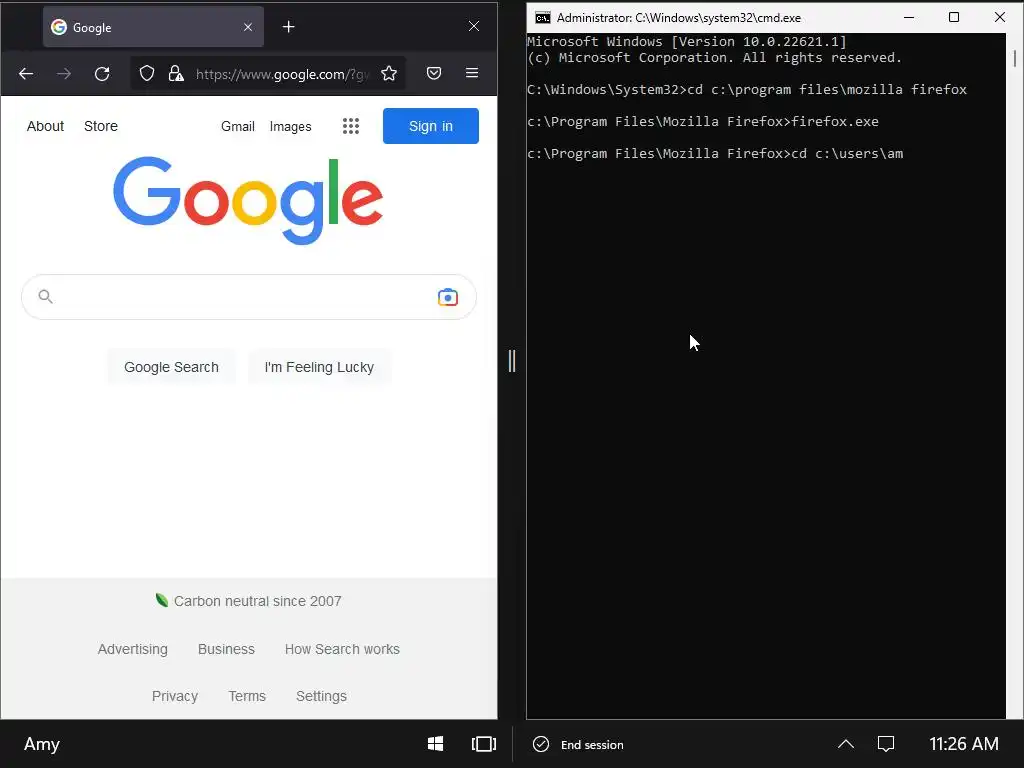Open Advertising footer link
The height and width of the screenshot is (768, 1024).
pyautogui.click(x=133, y=649)
